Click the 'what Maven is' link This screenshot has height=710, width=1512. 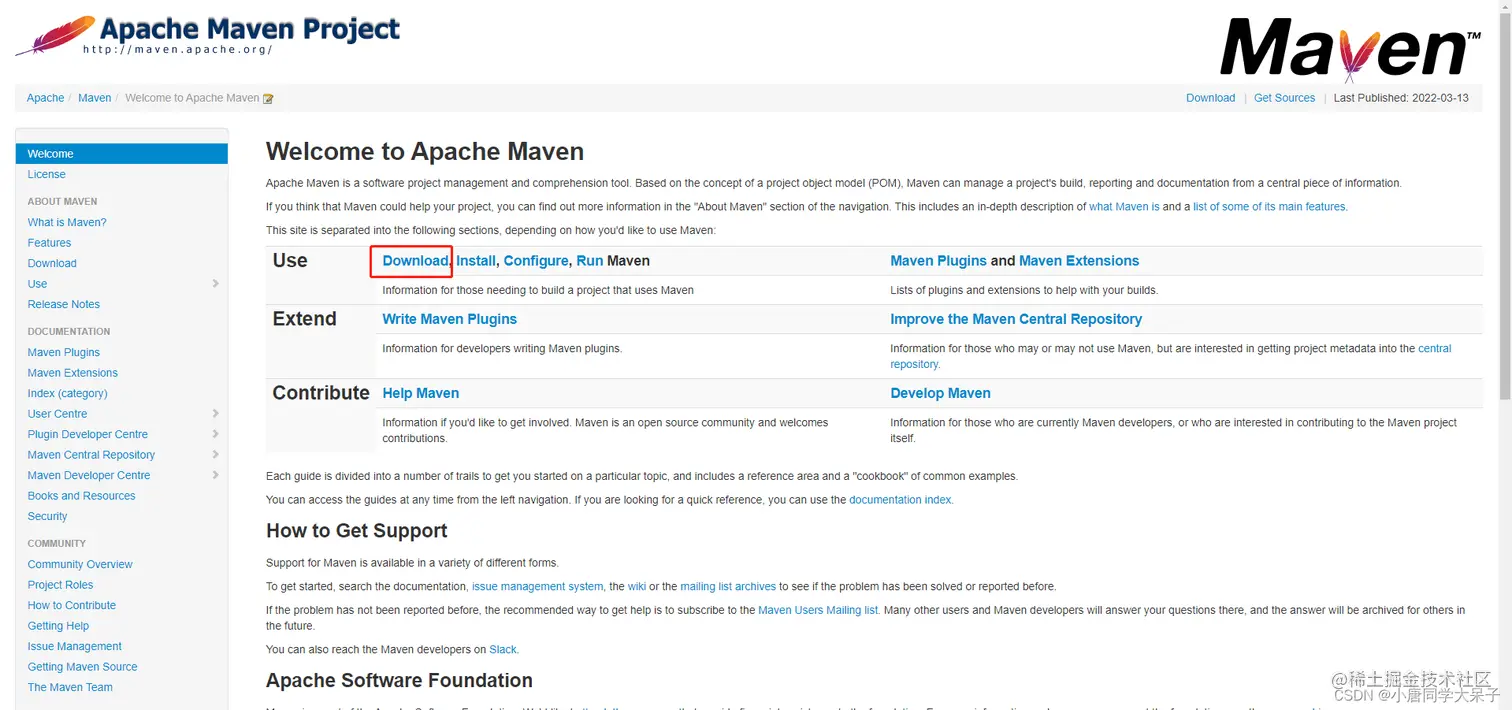[1124, 207]
